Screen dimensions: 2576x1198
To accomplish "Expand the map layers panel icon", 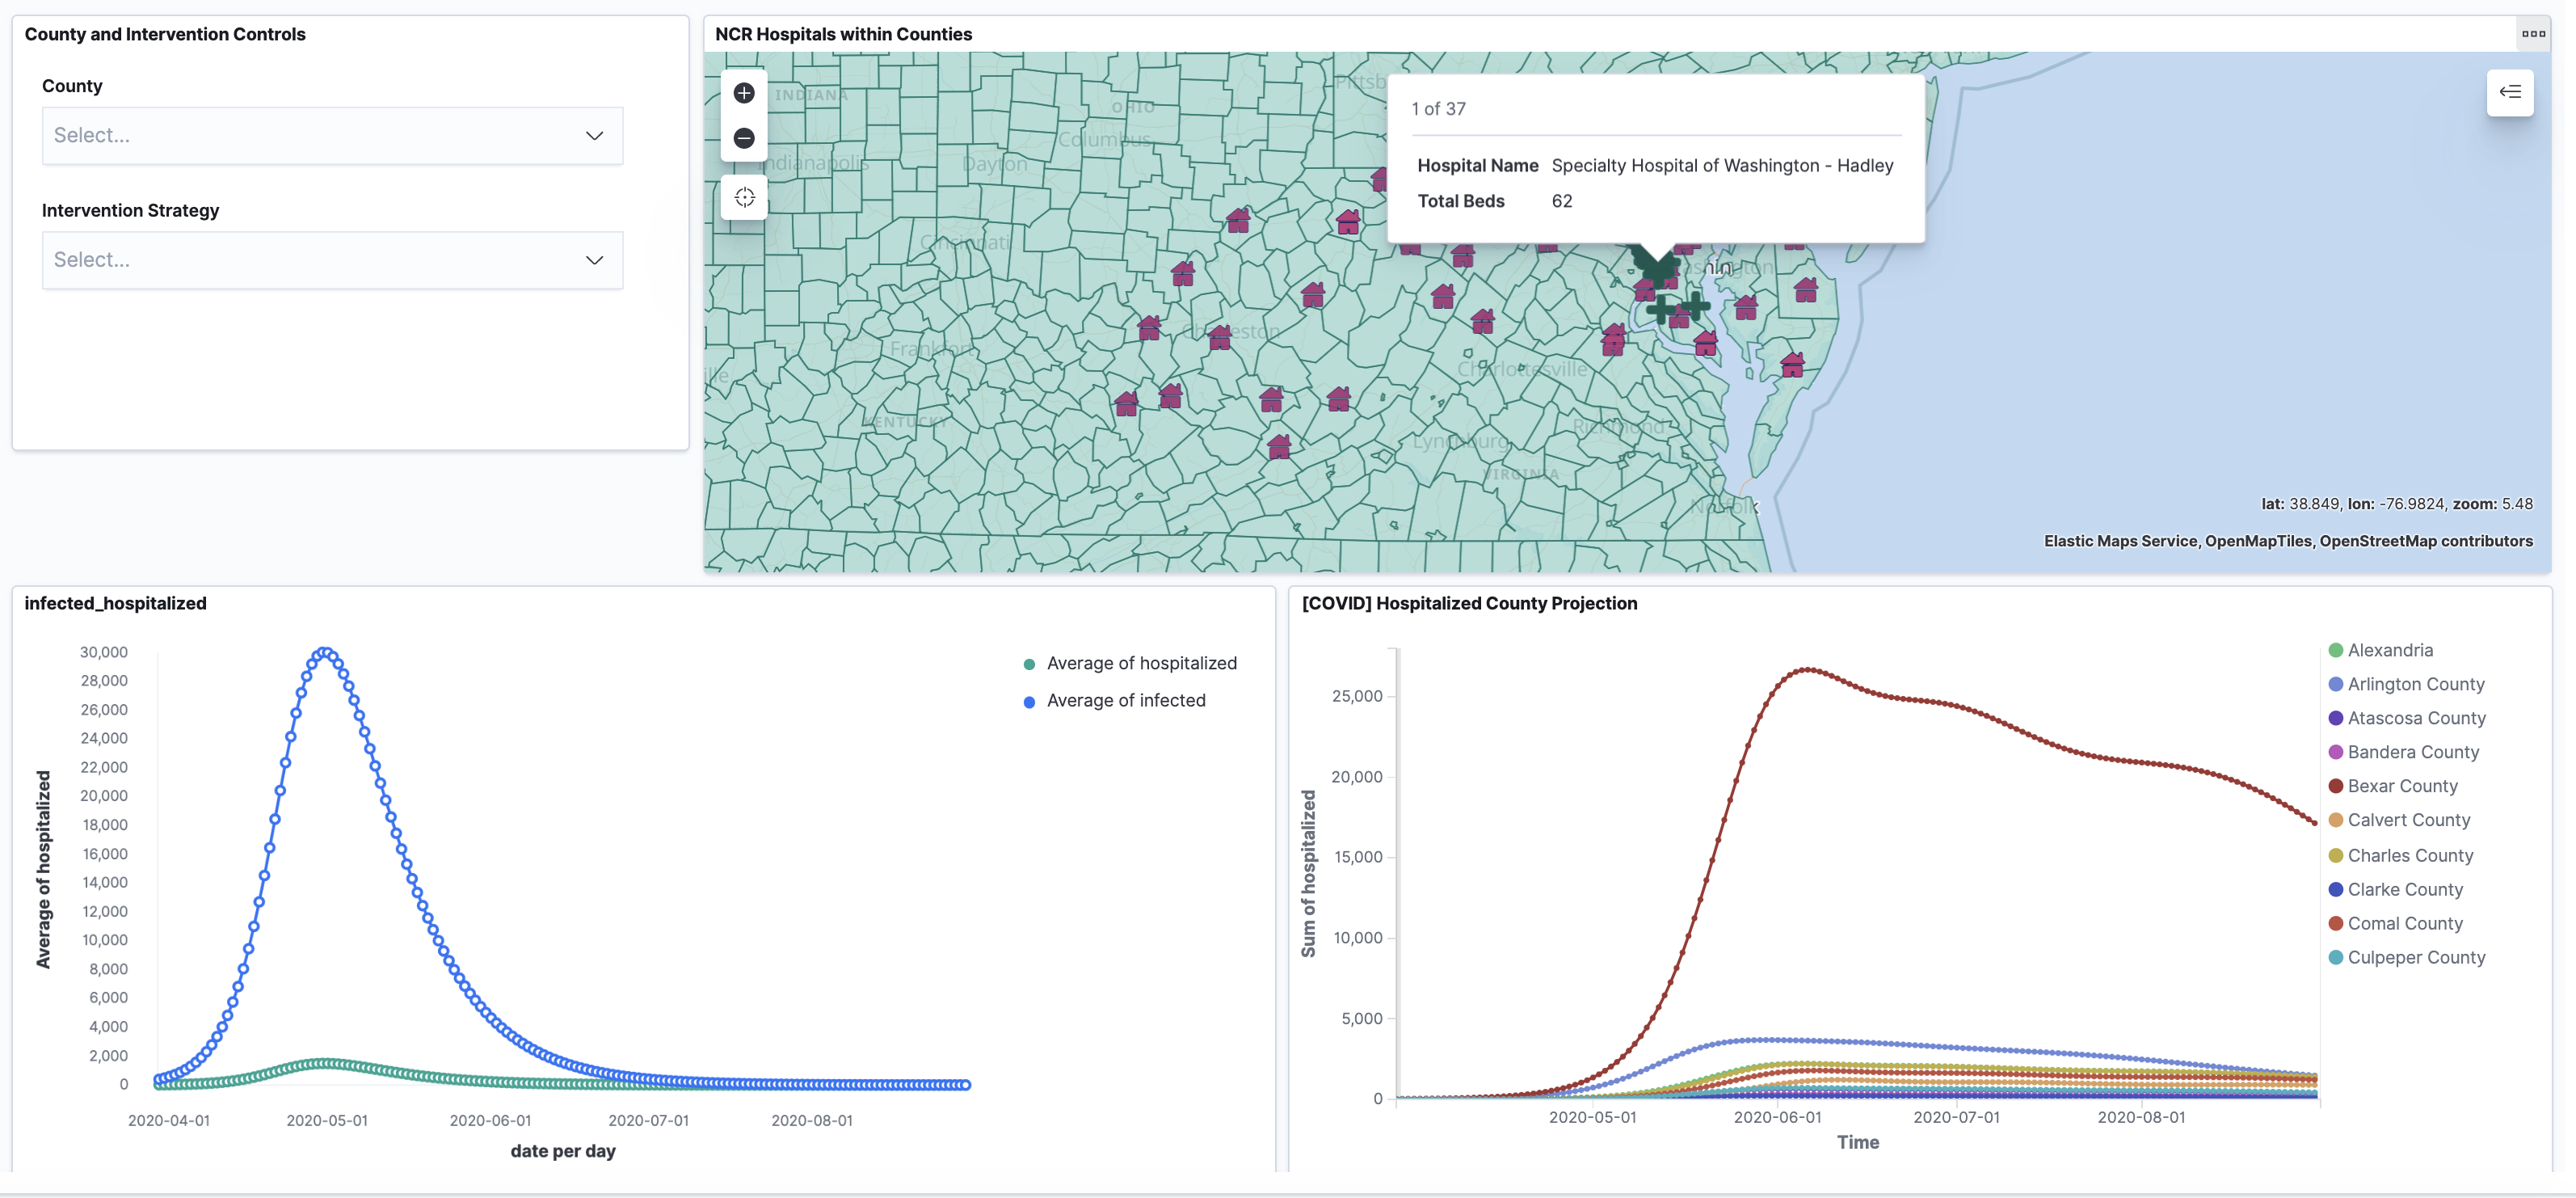I will 2509,92.
